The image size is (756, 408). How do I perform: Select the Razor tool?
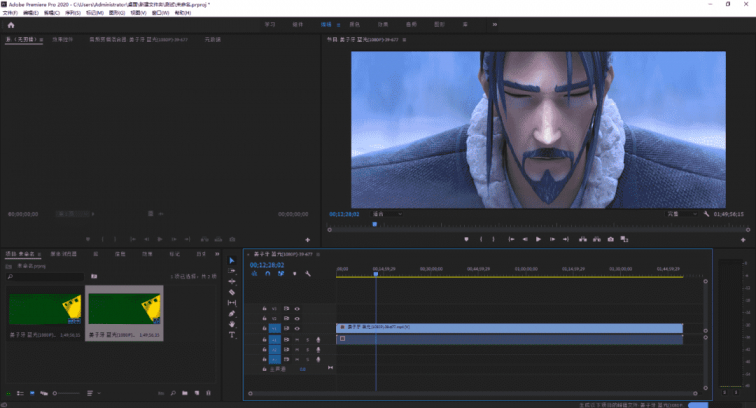[232, 292]
